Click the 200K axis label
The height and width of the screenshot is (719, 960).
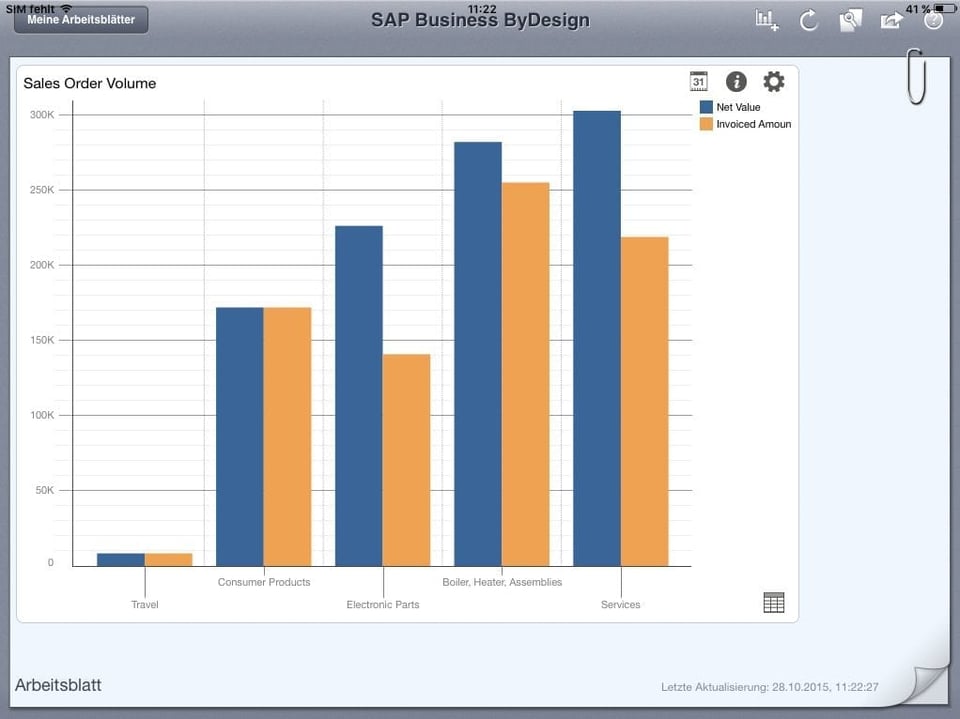point(42,265)
